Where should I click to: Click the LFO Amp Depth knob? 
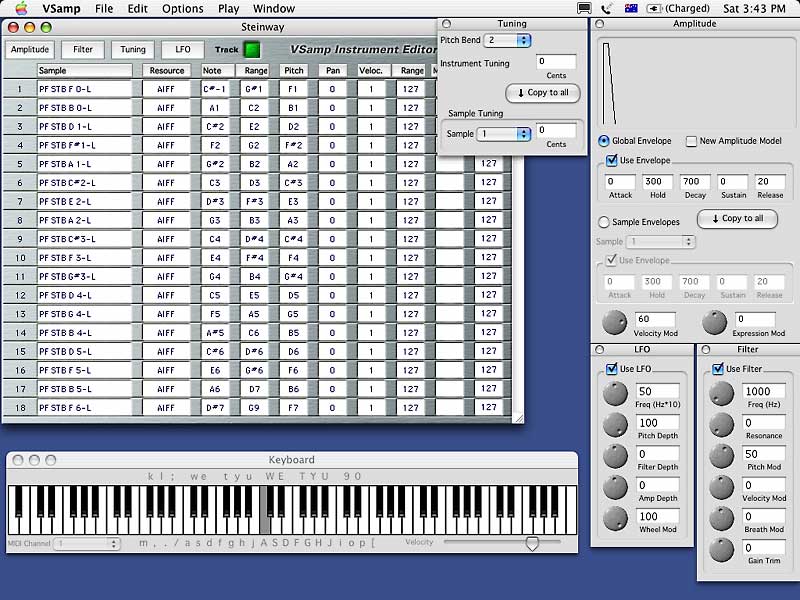pos(615,487)
